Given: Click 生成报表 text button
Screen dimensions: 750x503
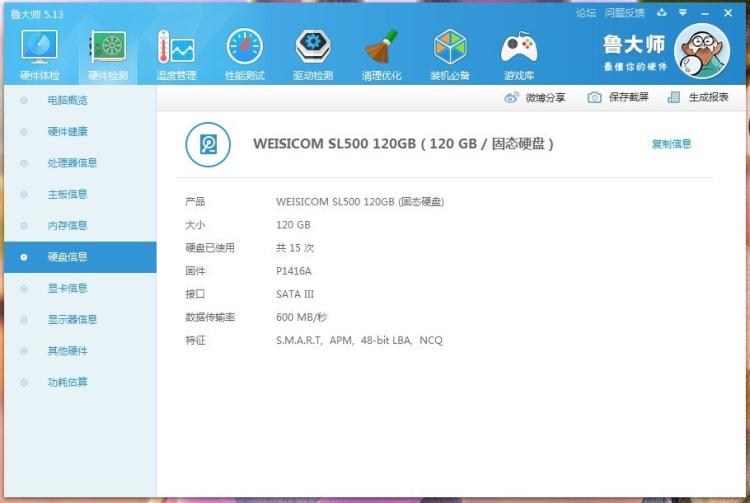Looking at the screenshot, I should coord(708,97).
